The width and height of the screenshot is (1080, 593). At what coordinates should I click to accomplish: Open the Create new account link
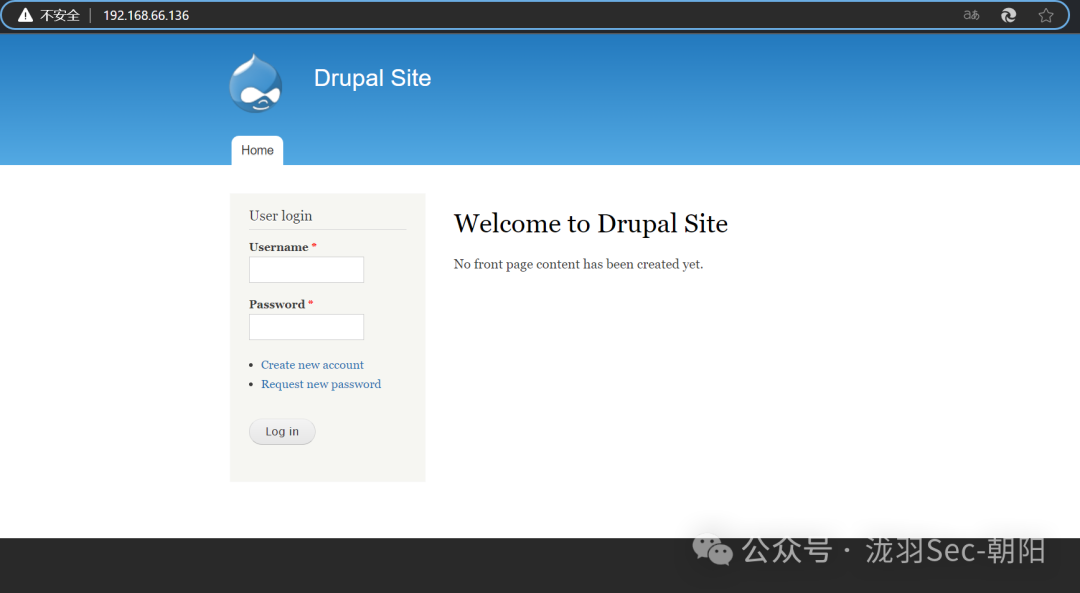point(312,365)
